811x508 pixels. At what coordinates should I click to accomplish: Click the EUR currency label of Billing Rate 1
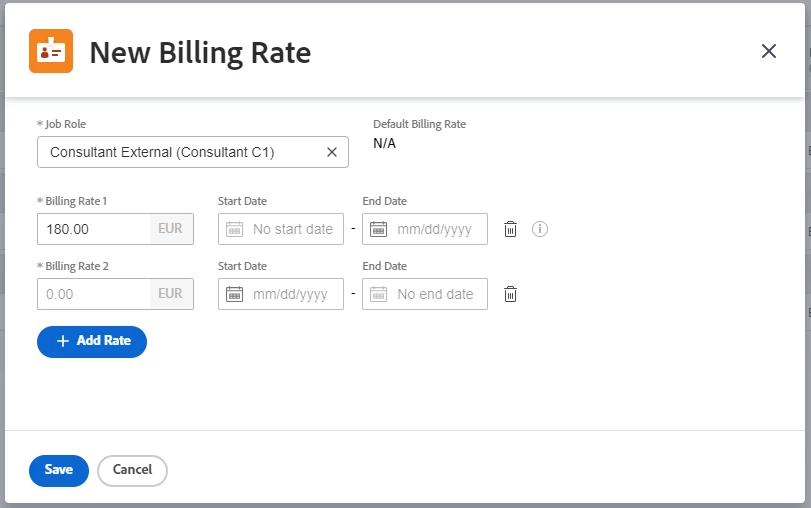tap(170, 229)
